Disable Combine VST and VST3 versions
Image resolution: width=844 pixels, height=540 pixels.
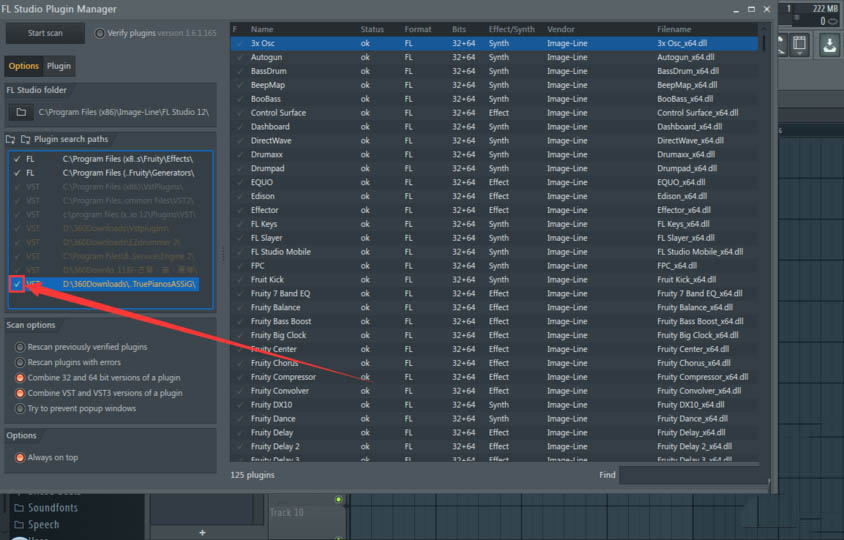click(20, 393)
